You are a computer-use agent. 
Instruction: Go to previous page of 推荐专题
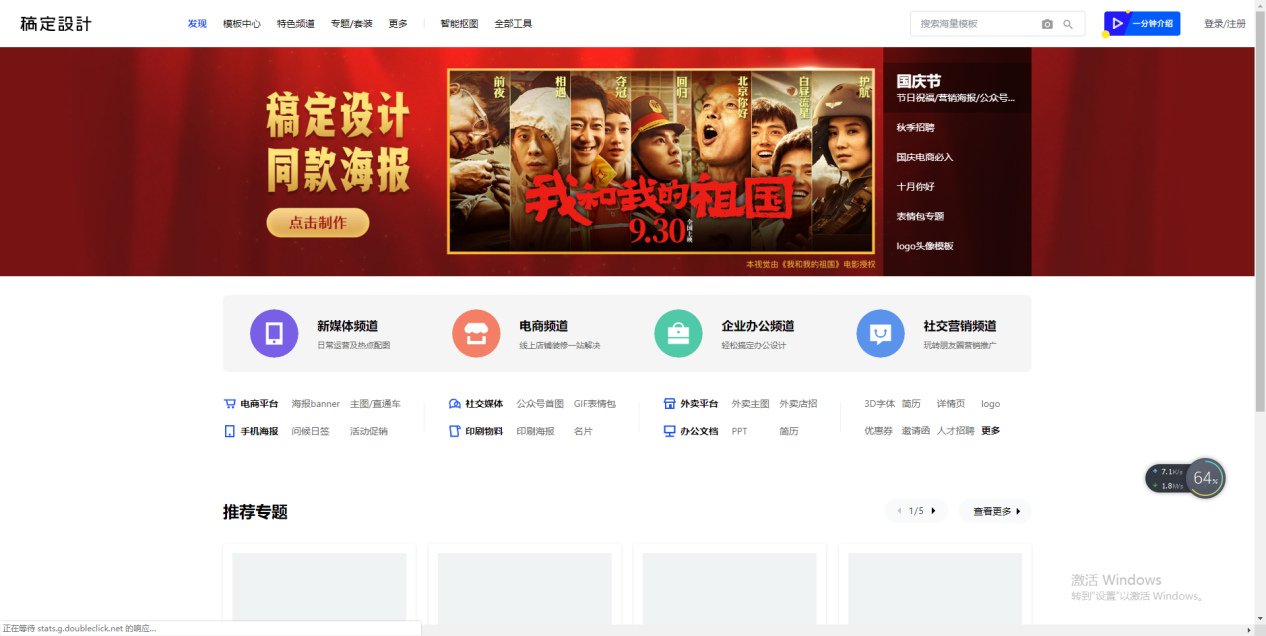tap(899, 511)
